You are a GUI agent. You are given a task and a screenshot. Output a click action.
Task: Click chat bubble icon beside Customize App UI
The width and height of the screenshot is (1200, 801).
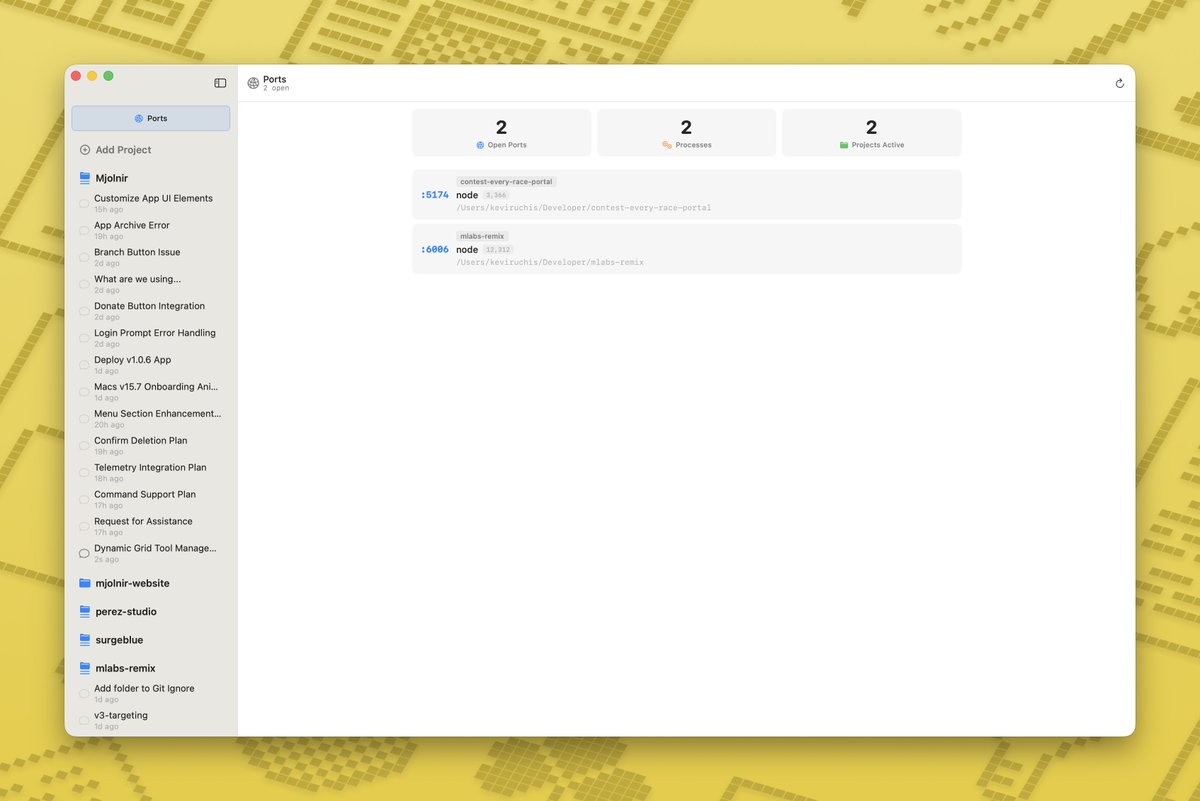pos(84,204)
